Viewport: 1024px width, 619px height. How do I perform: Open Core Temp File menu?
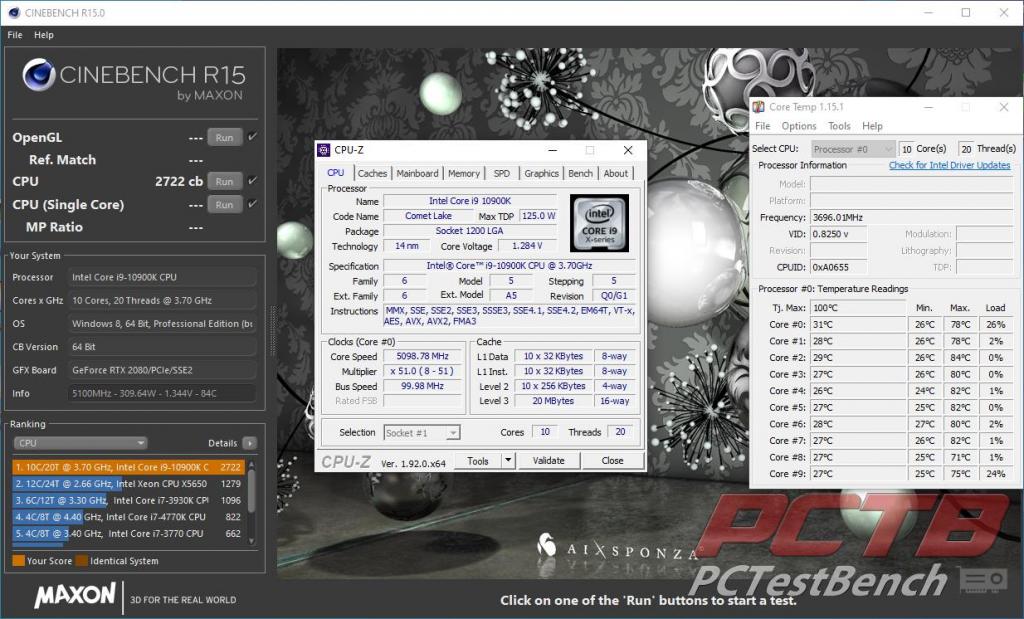(x=762, y=126)
